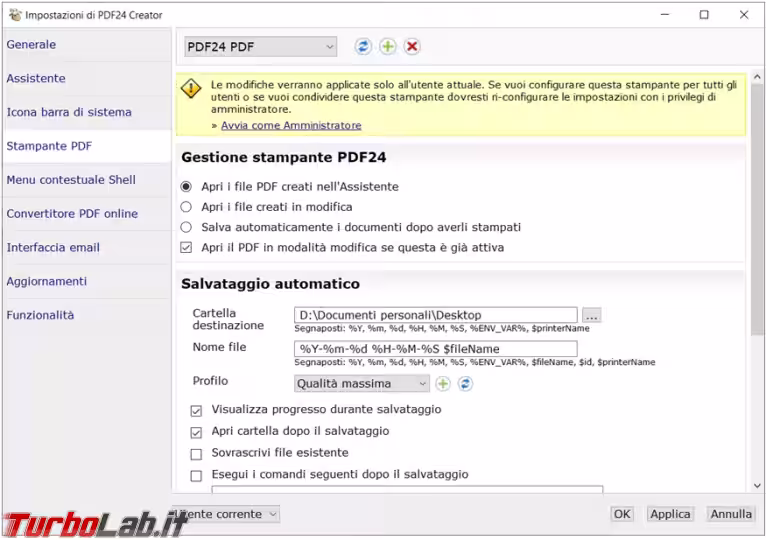Click 'Avvia come Amministratore' link

coord(291,126)
